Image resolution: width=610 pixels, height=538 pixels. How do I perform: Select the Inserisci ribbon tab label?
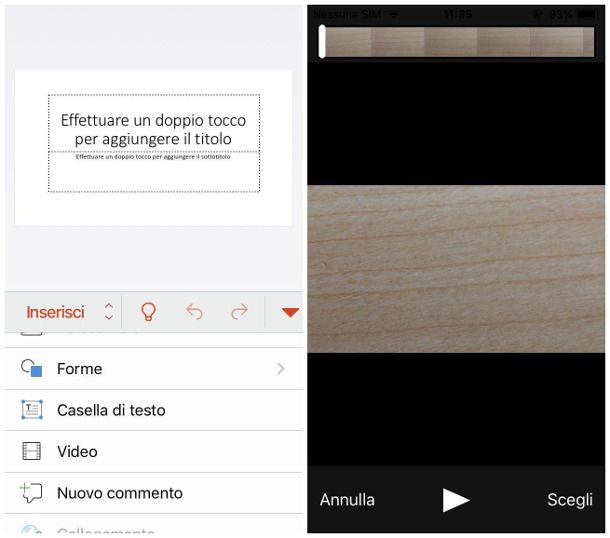pos(55,312)
